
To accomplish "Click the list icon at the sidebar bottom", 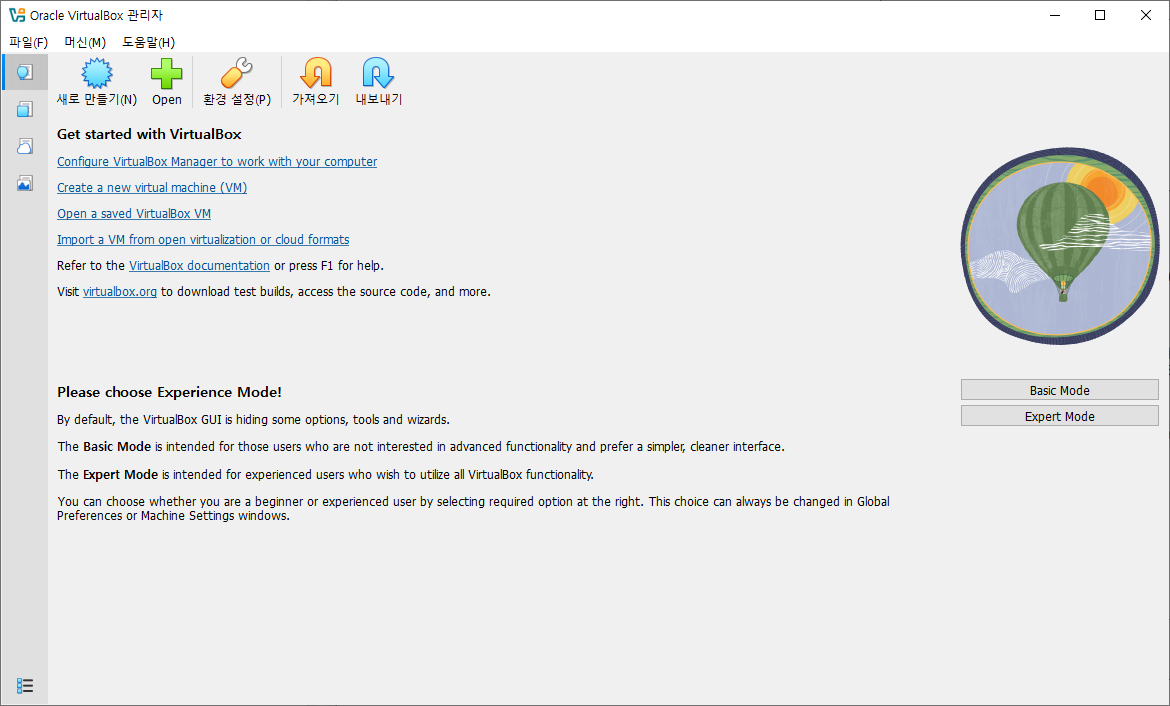I will 25,685.
